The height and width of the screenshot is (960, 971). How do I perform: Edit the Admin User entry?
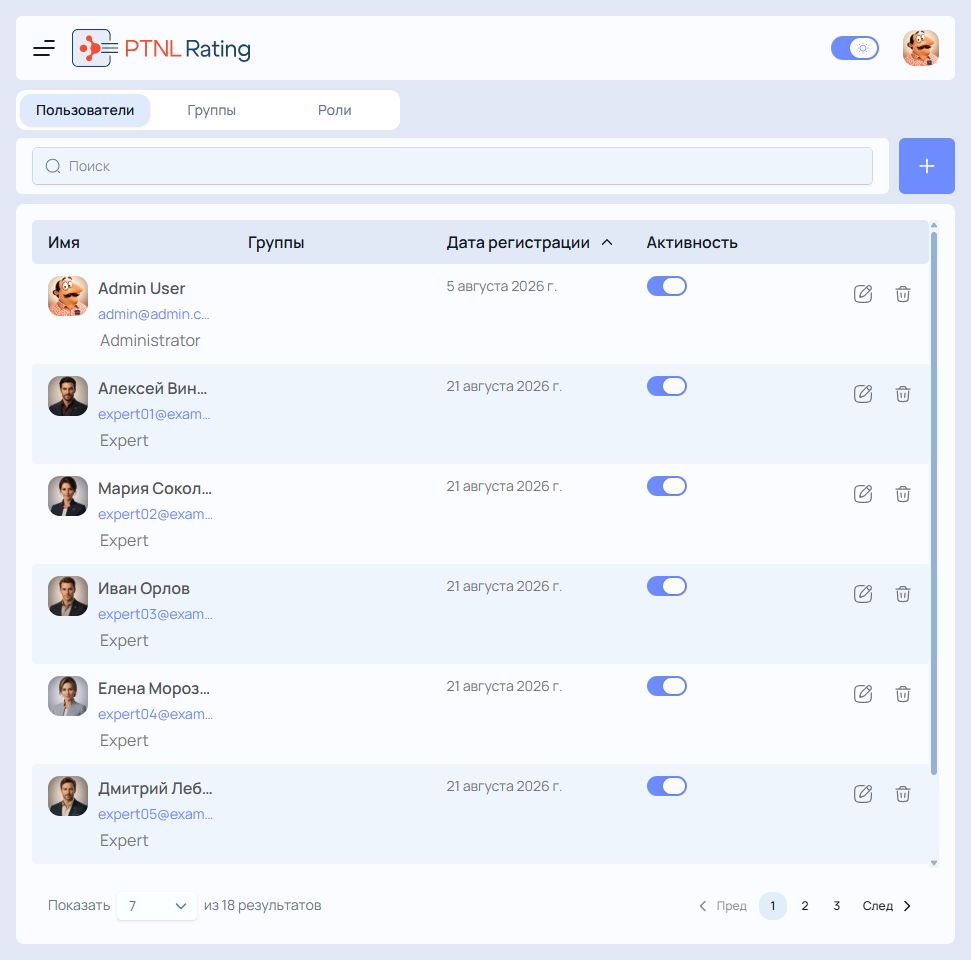coord(863,294)
